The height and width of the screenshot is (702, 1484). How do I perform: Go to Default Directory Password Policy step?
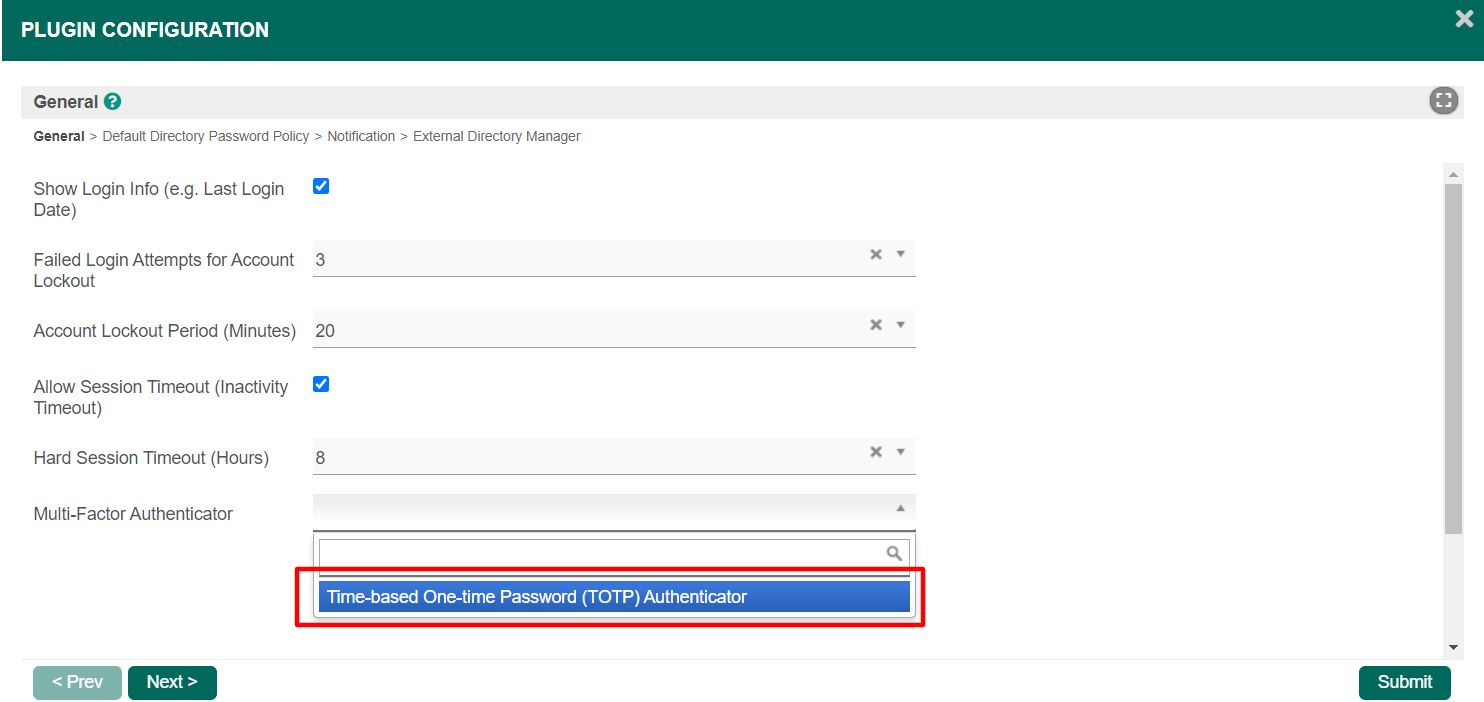[x=206, y=136]
